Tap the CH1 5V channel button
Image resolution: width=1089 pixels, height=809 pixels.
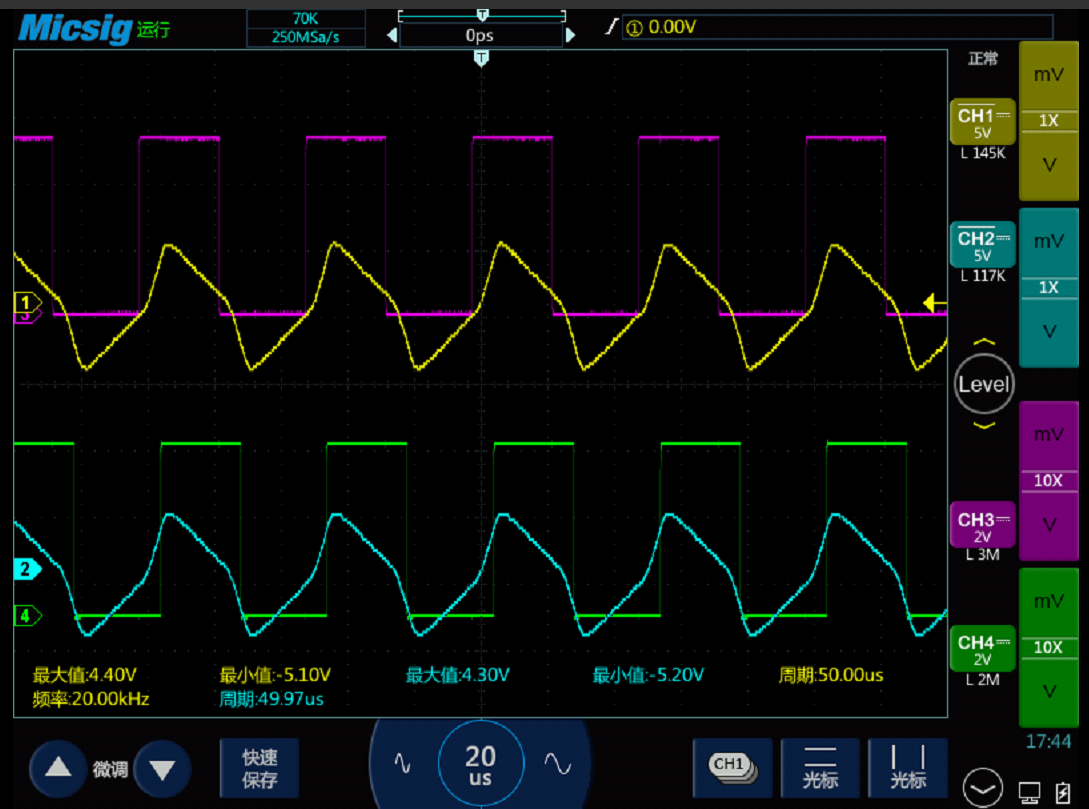pos(982,123)
